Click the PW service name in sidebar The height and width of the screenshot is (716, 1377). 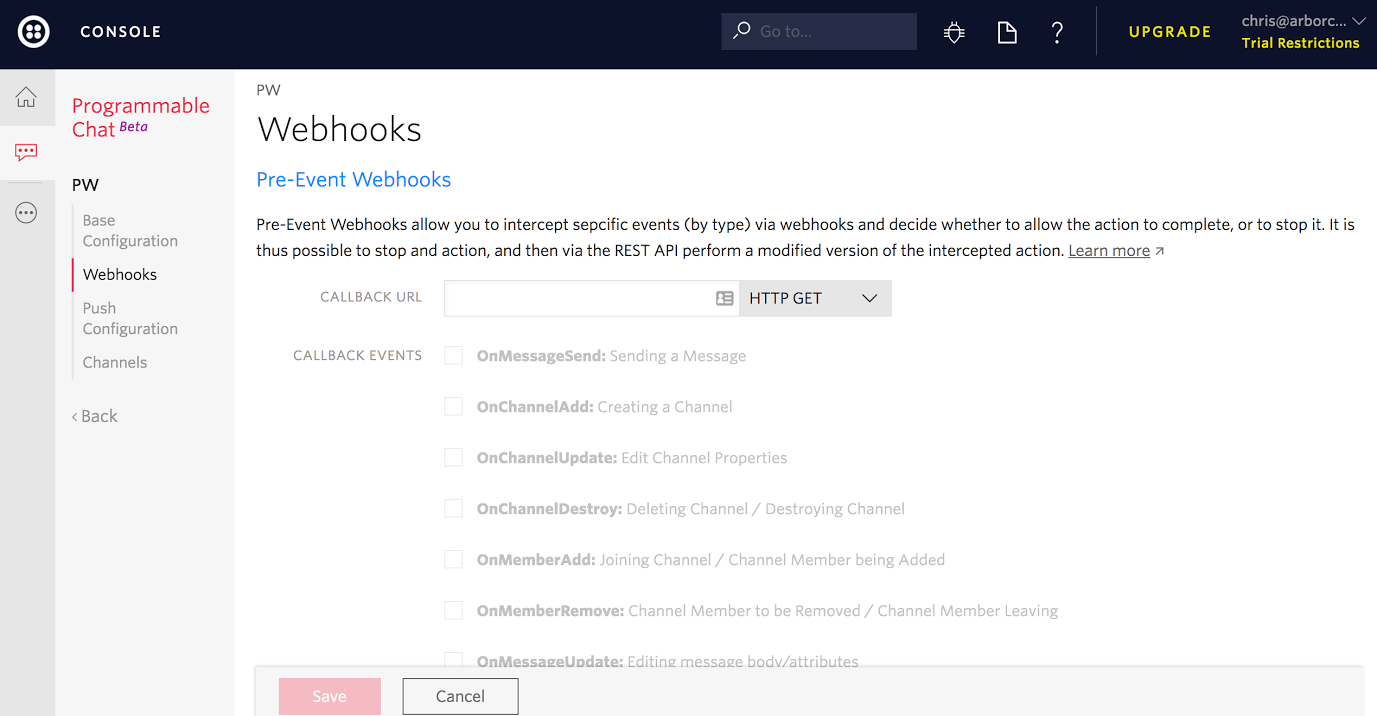tap(85, 185)
